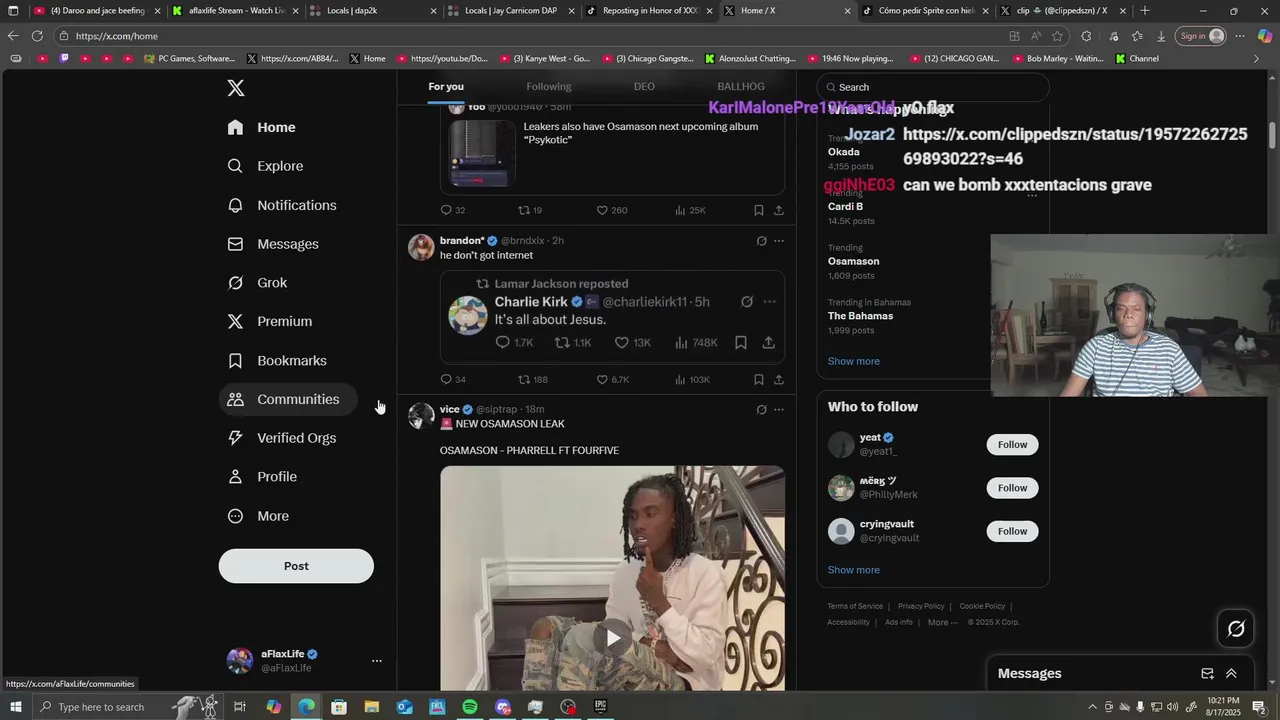Click Grok icon on brandon post

(761, 241)
